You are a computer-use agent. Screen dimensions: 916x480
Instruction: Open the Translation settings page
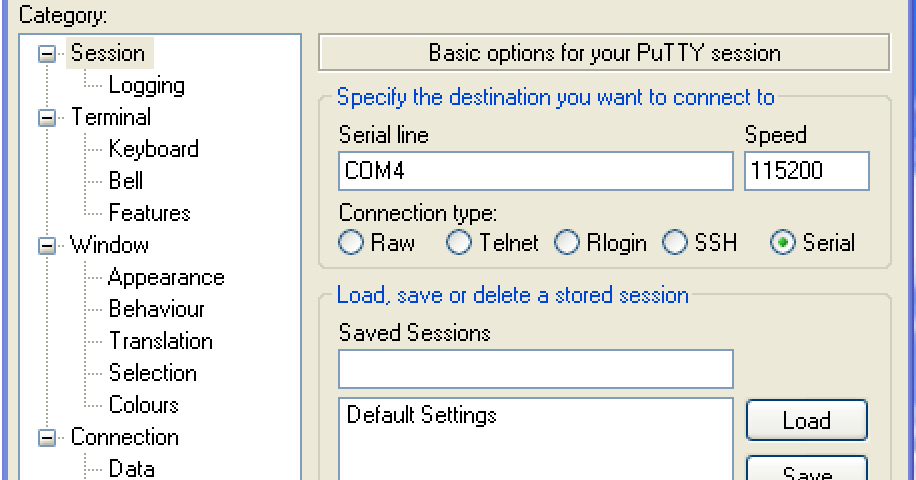click(x=160, y=342)
